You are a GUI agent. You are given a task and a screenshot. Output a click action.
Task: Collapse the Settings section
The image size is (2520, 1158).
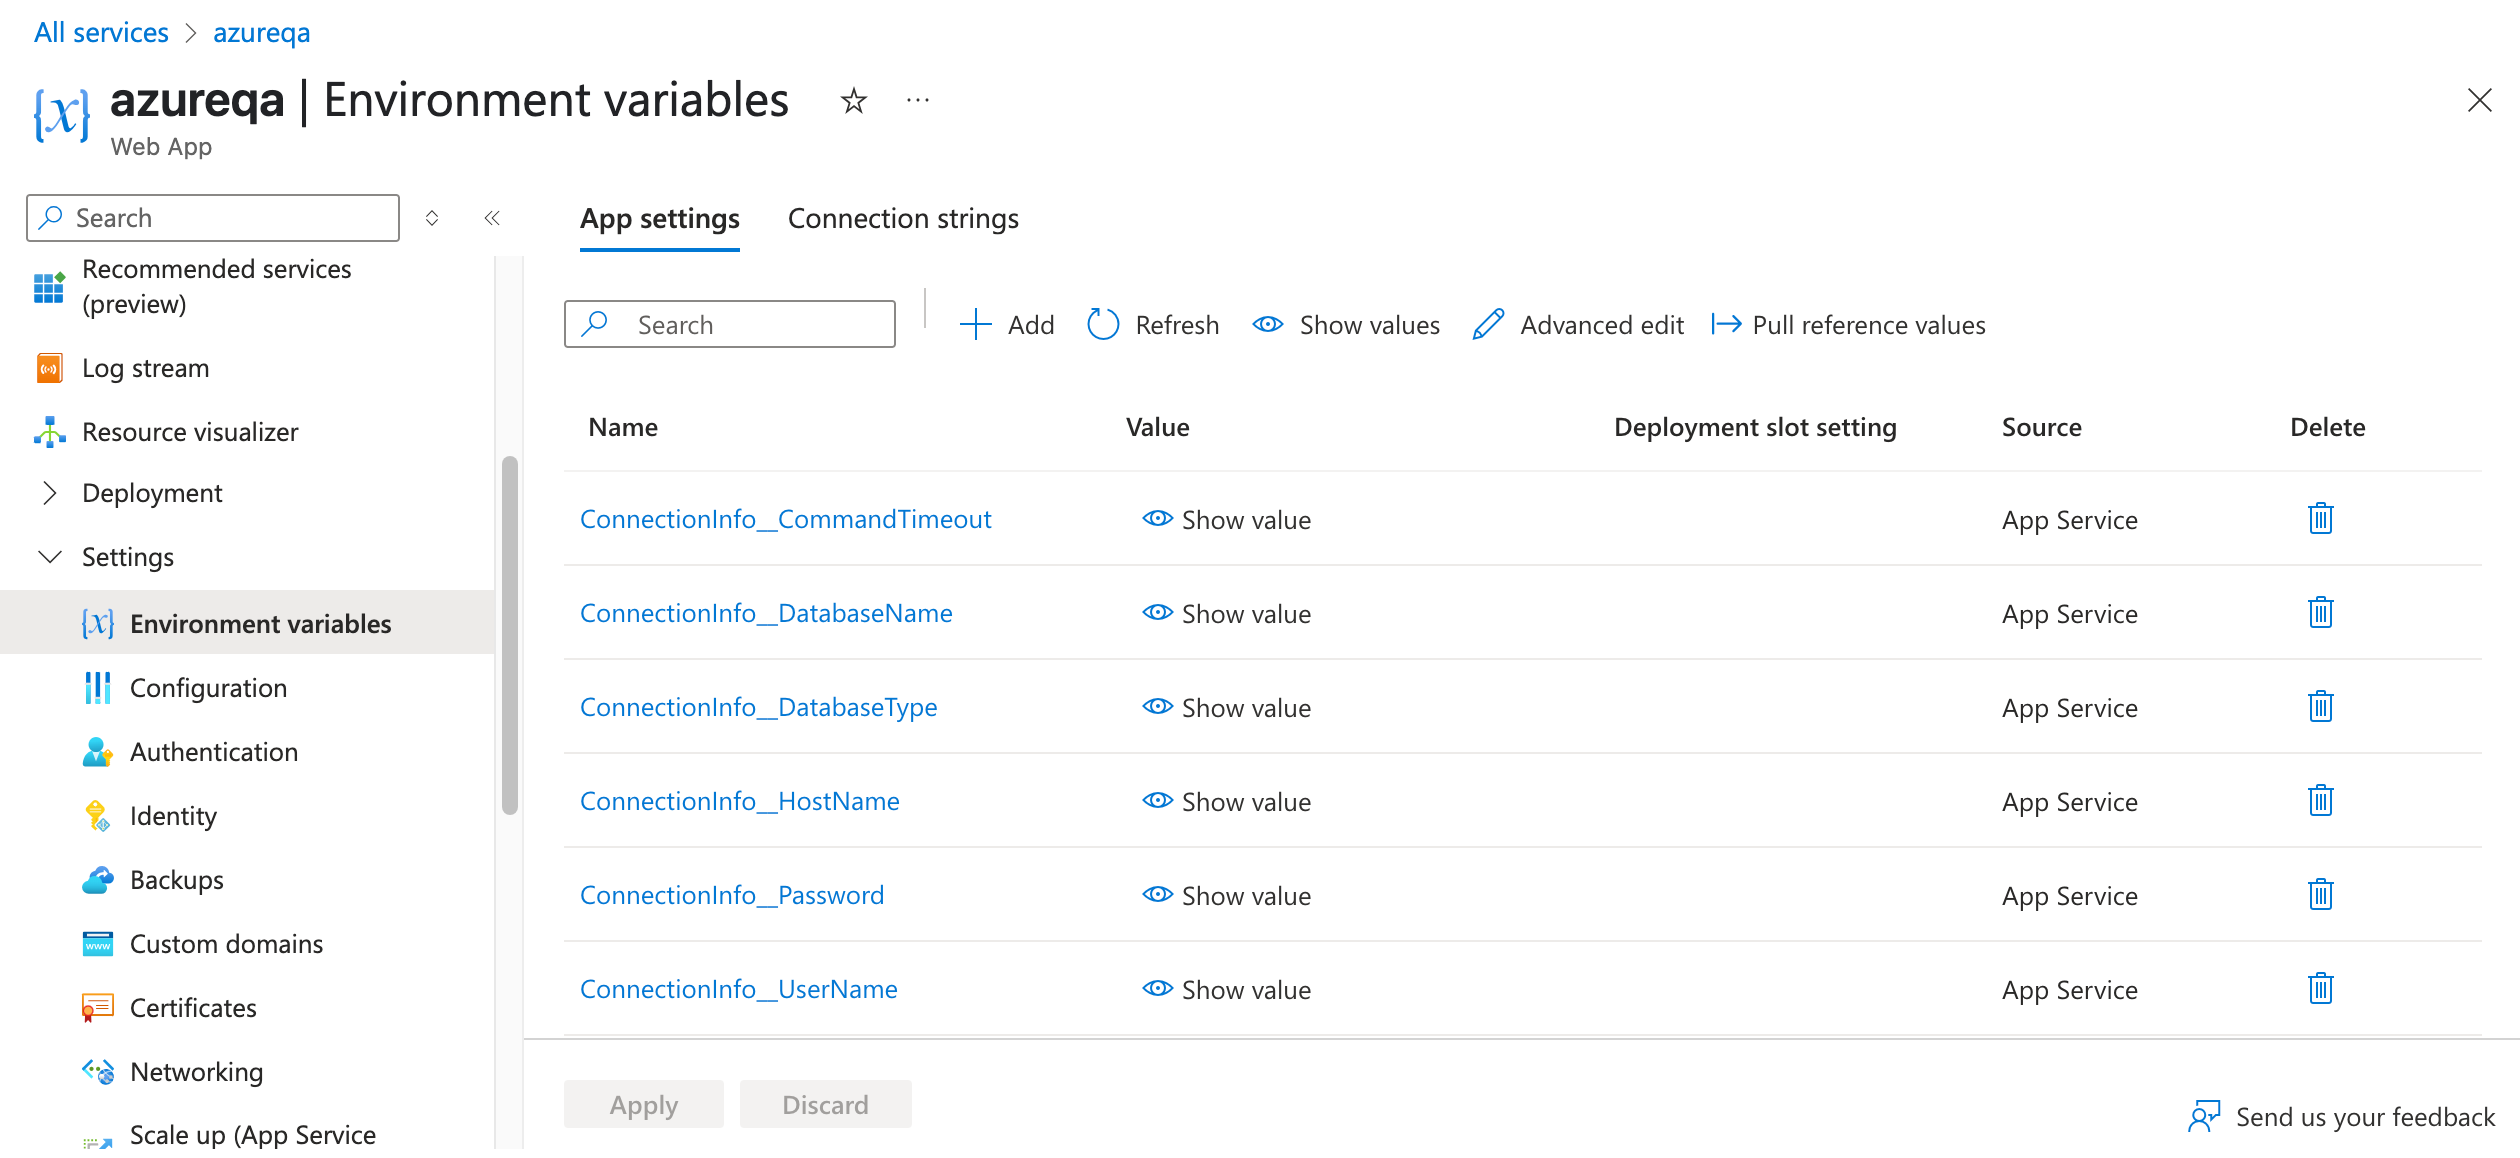(x=50, y=557)
